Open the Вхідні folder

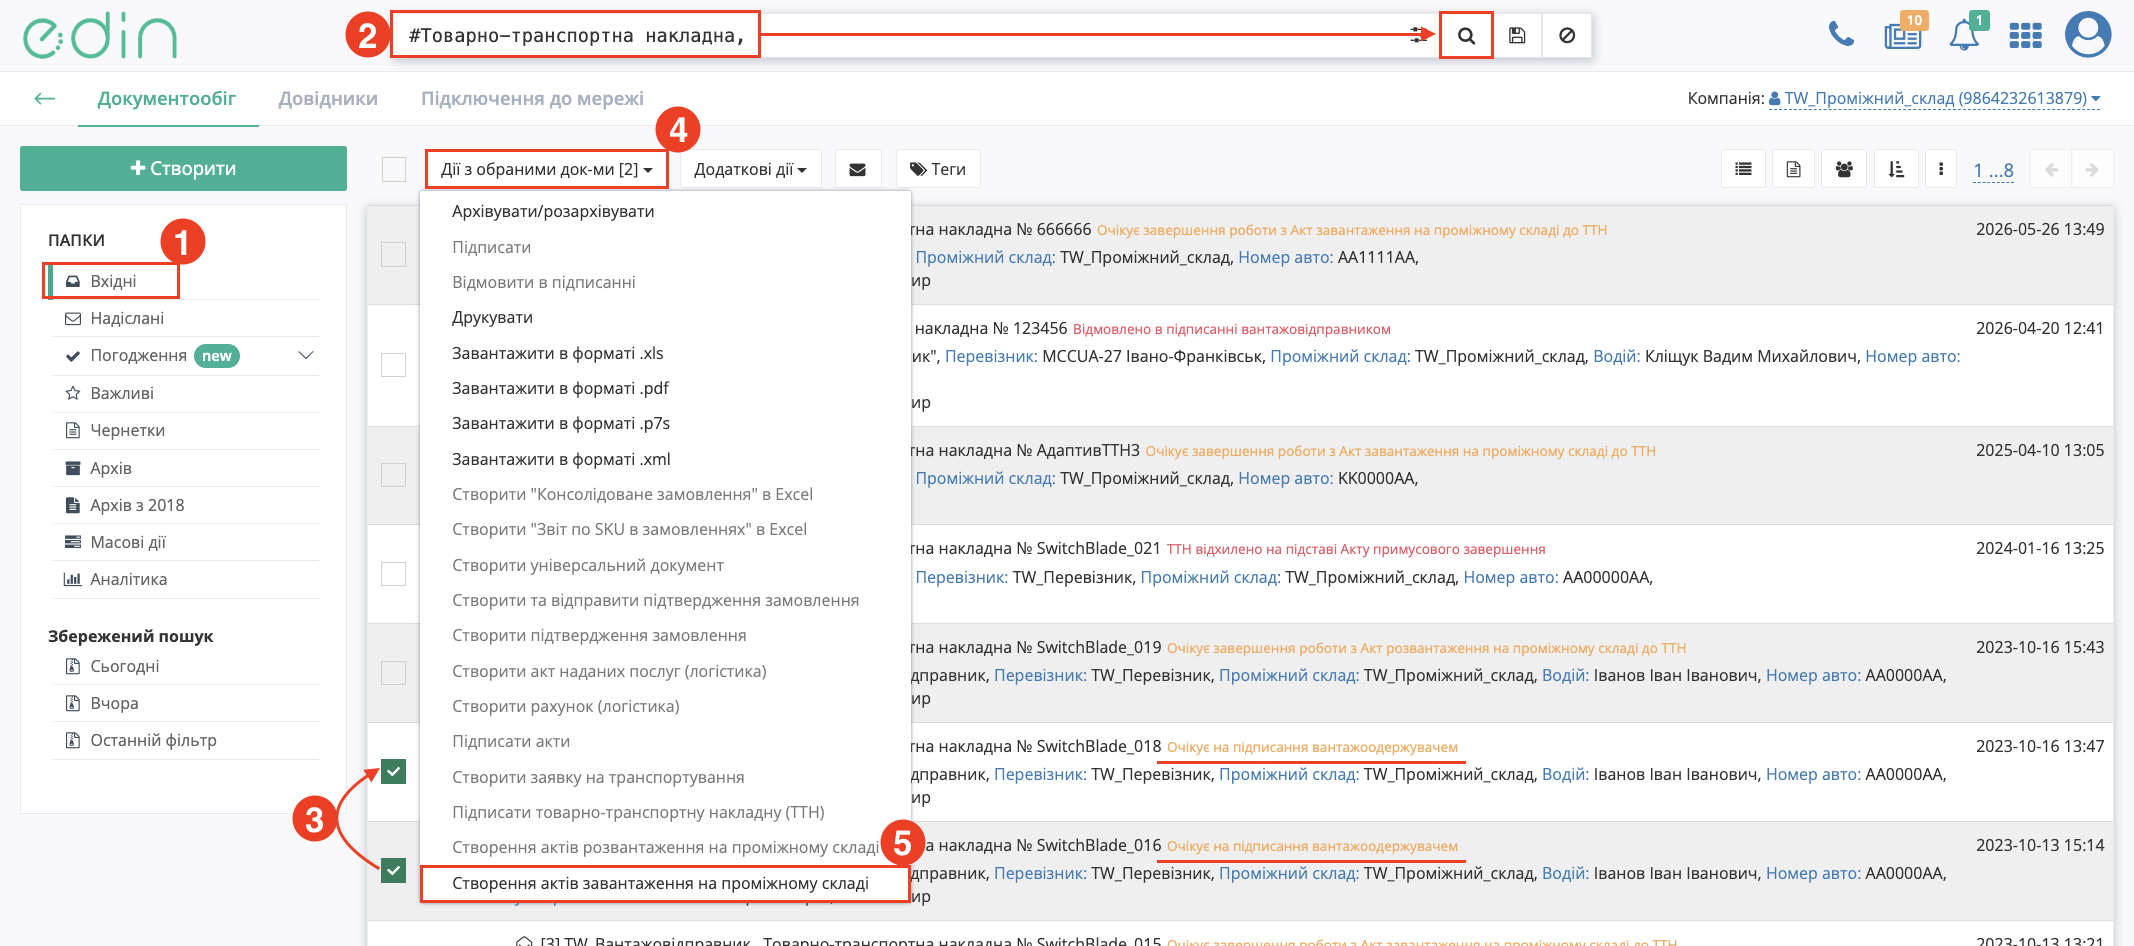[113, 281]
